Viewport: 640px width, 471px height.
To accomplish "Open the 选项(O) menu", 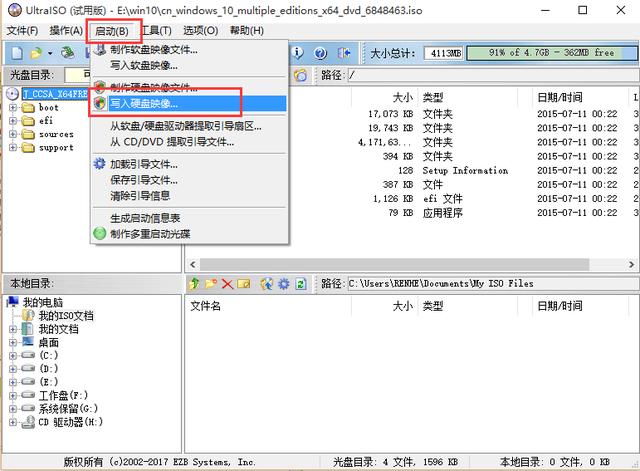I will 200,31.
